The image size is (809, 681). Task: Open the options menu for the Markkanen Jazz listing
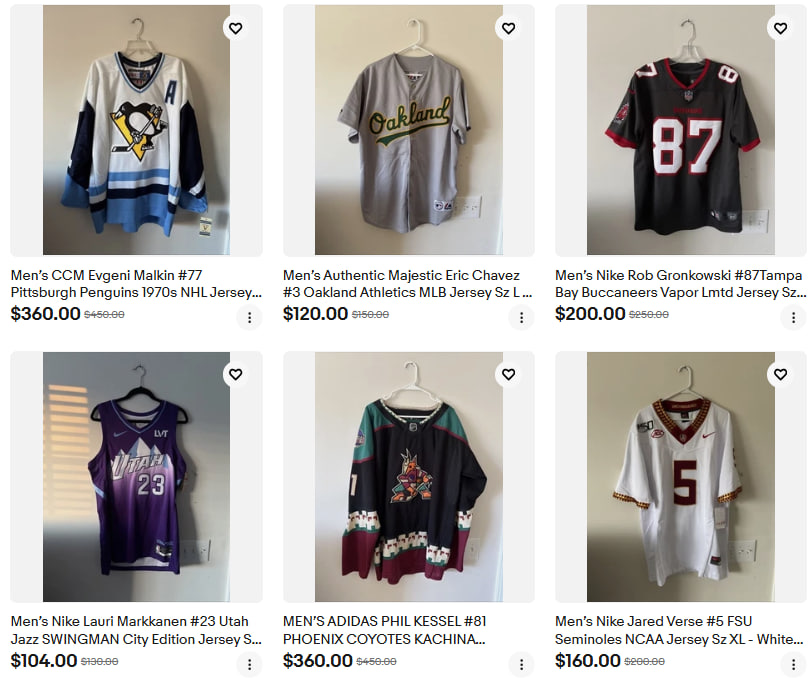point(248,662)
